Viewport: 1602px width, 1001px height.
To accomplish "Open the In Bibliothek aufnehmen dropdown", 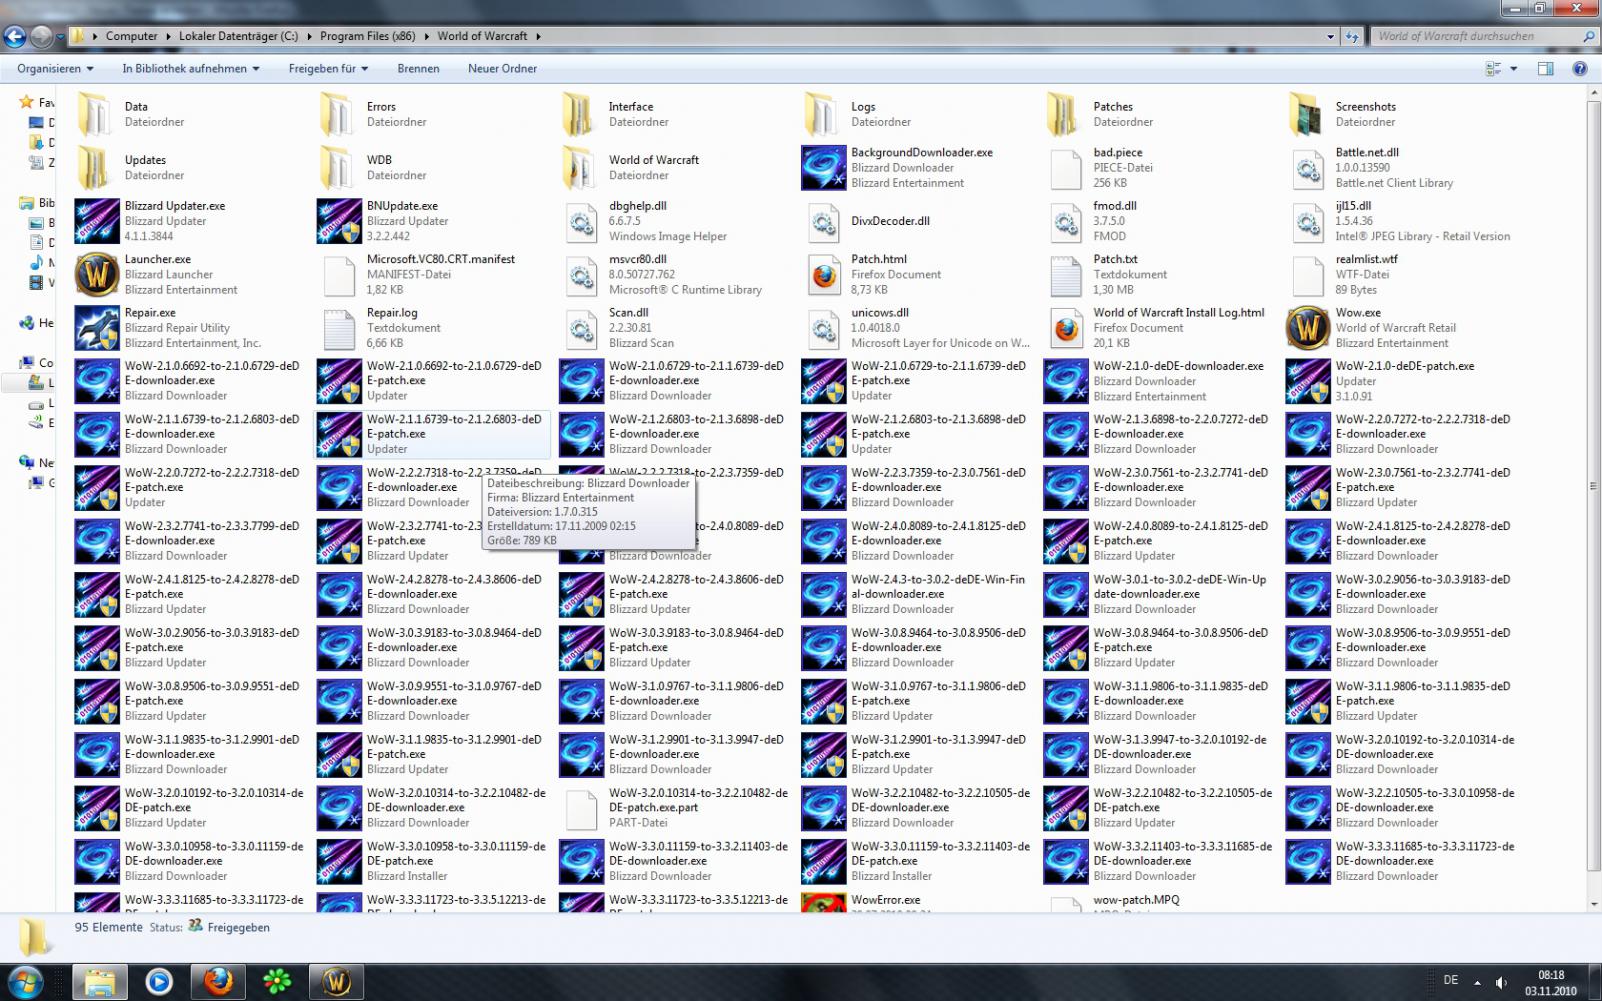I will (x=191, y=68).
